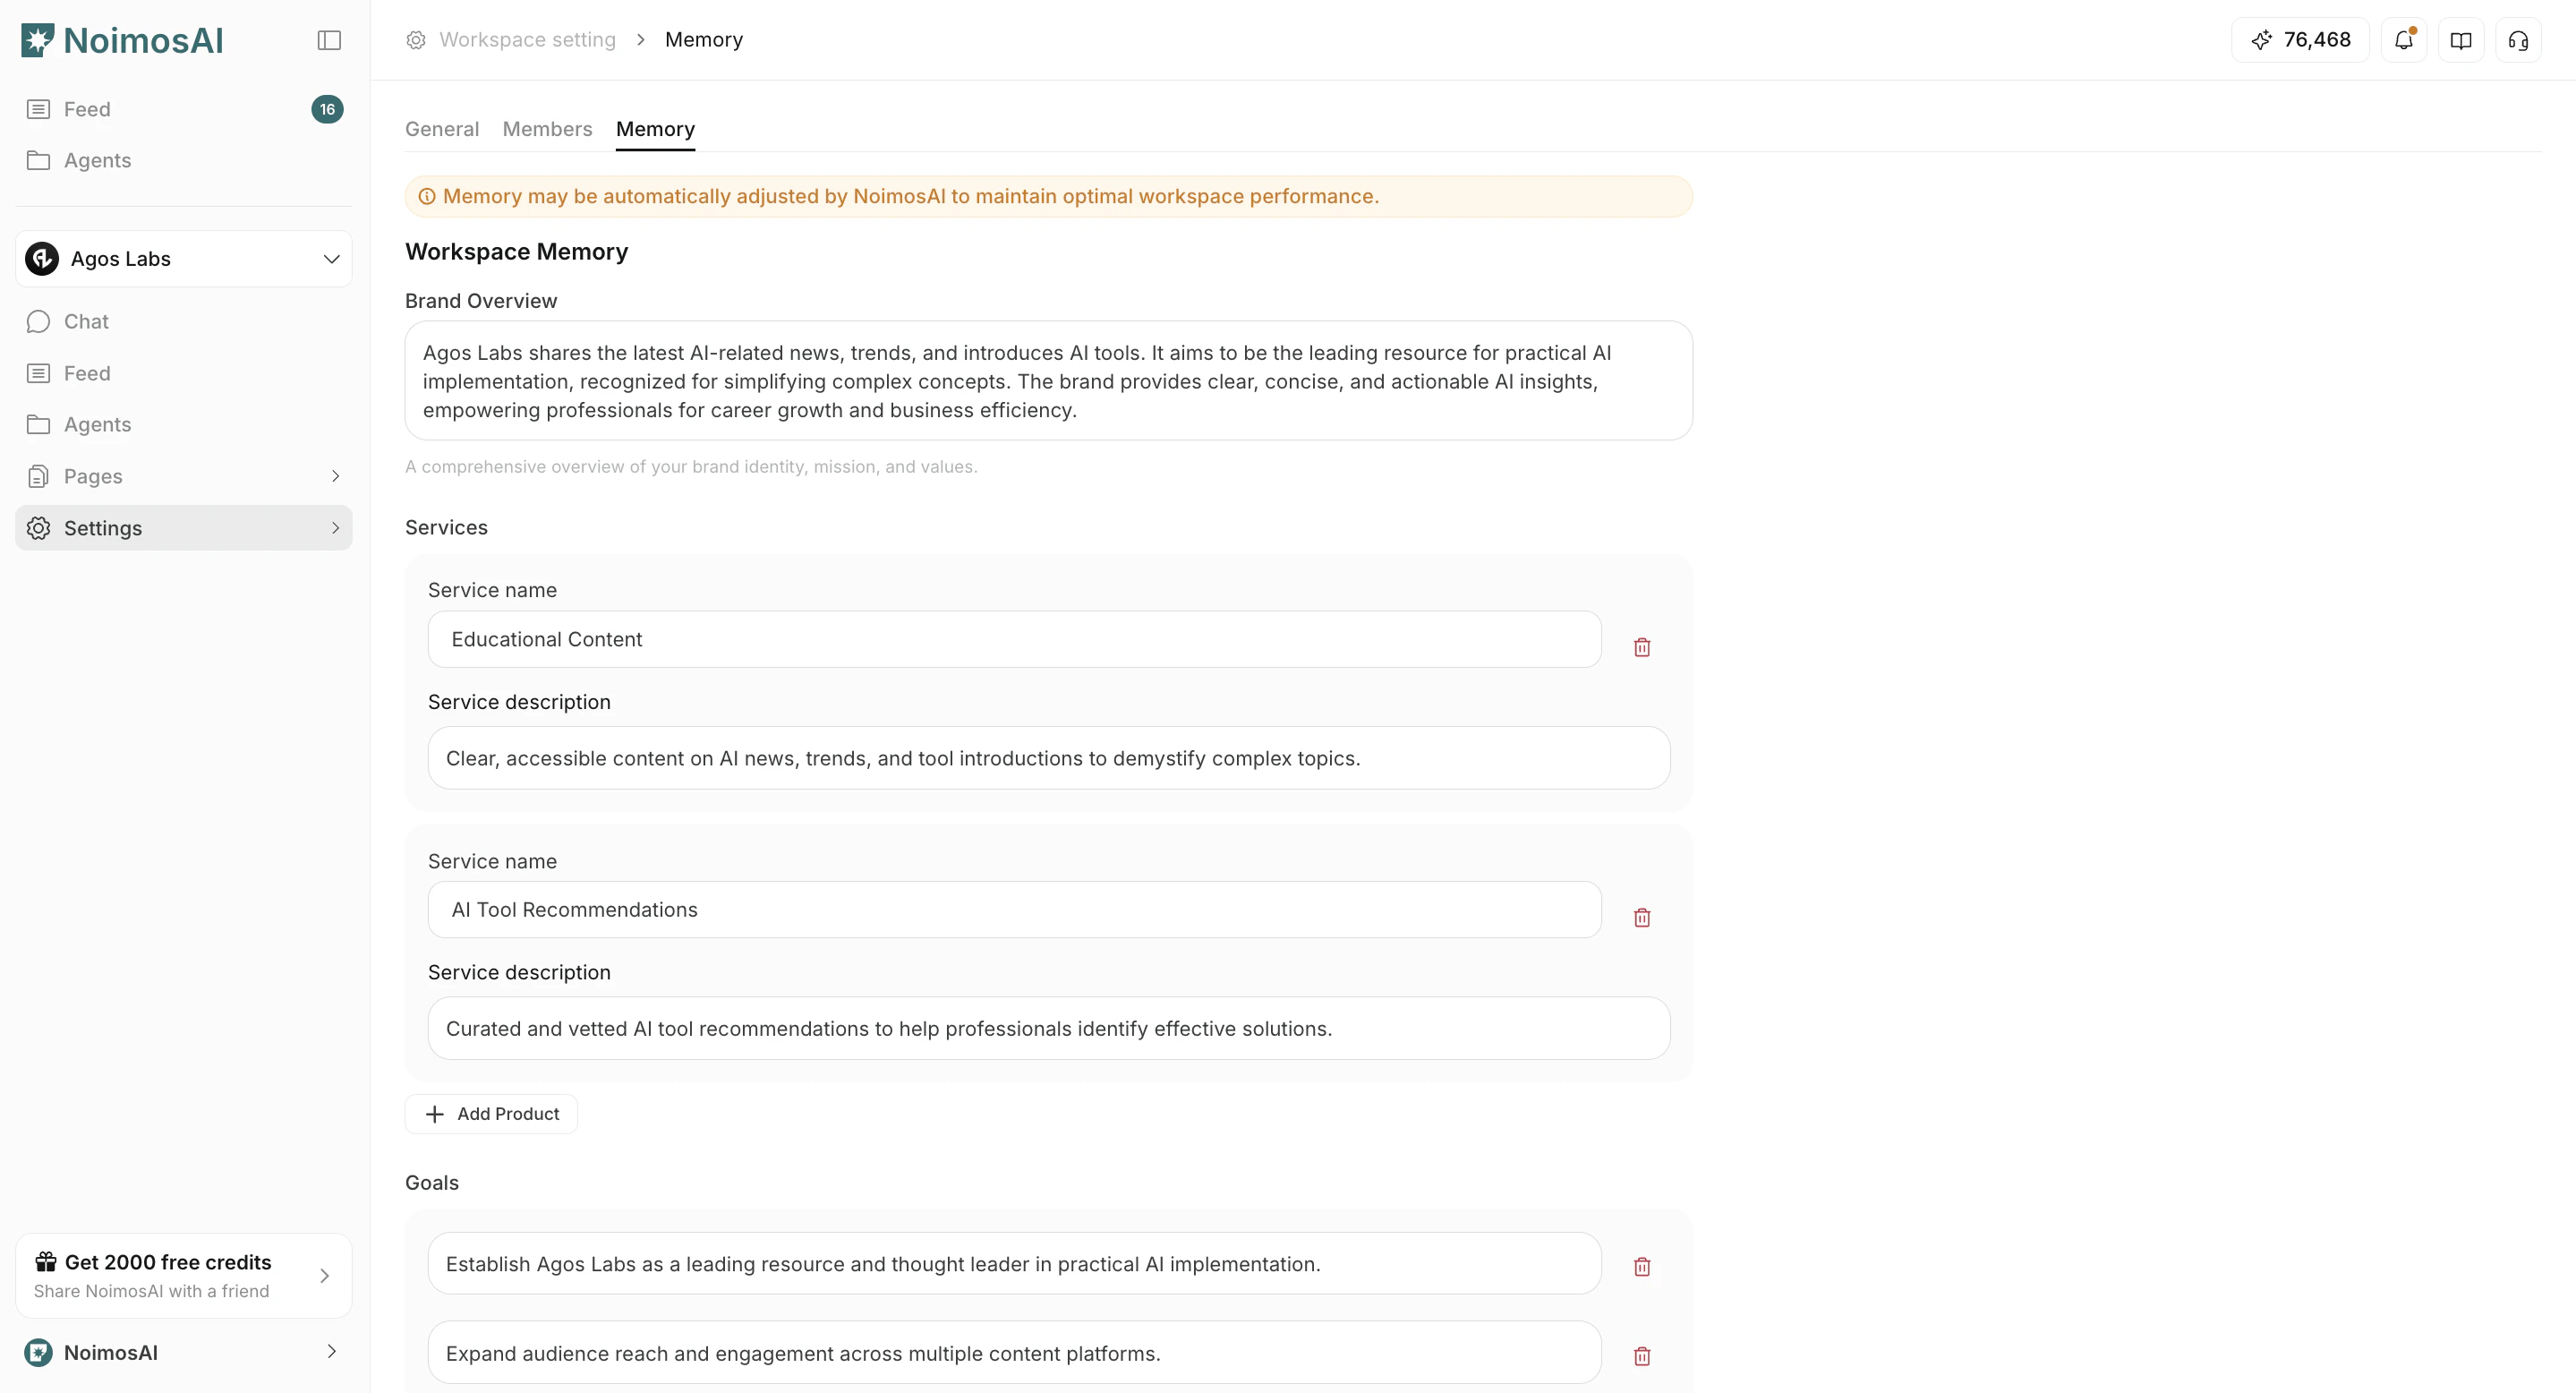Delete the Establish Agos Labs goal
Viewport: 2576px width, 1393px height.
(x=1642, y=1267)
